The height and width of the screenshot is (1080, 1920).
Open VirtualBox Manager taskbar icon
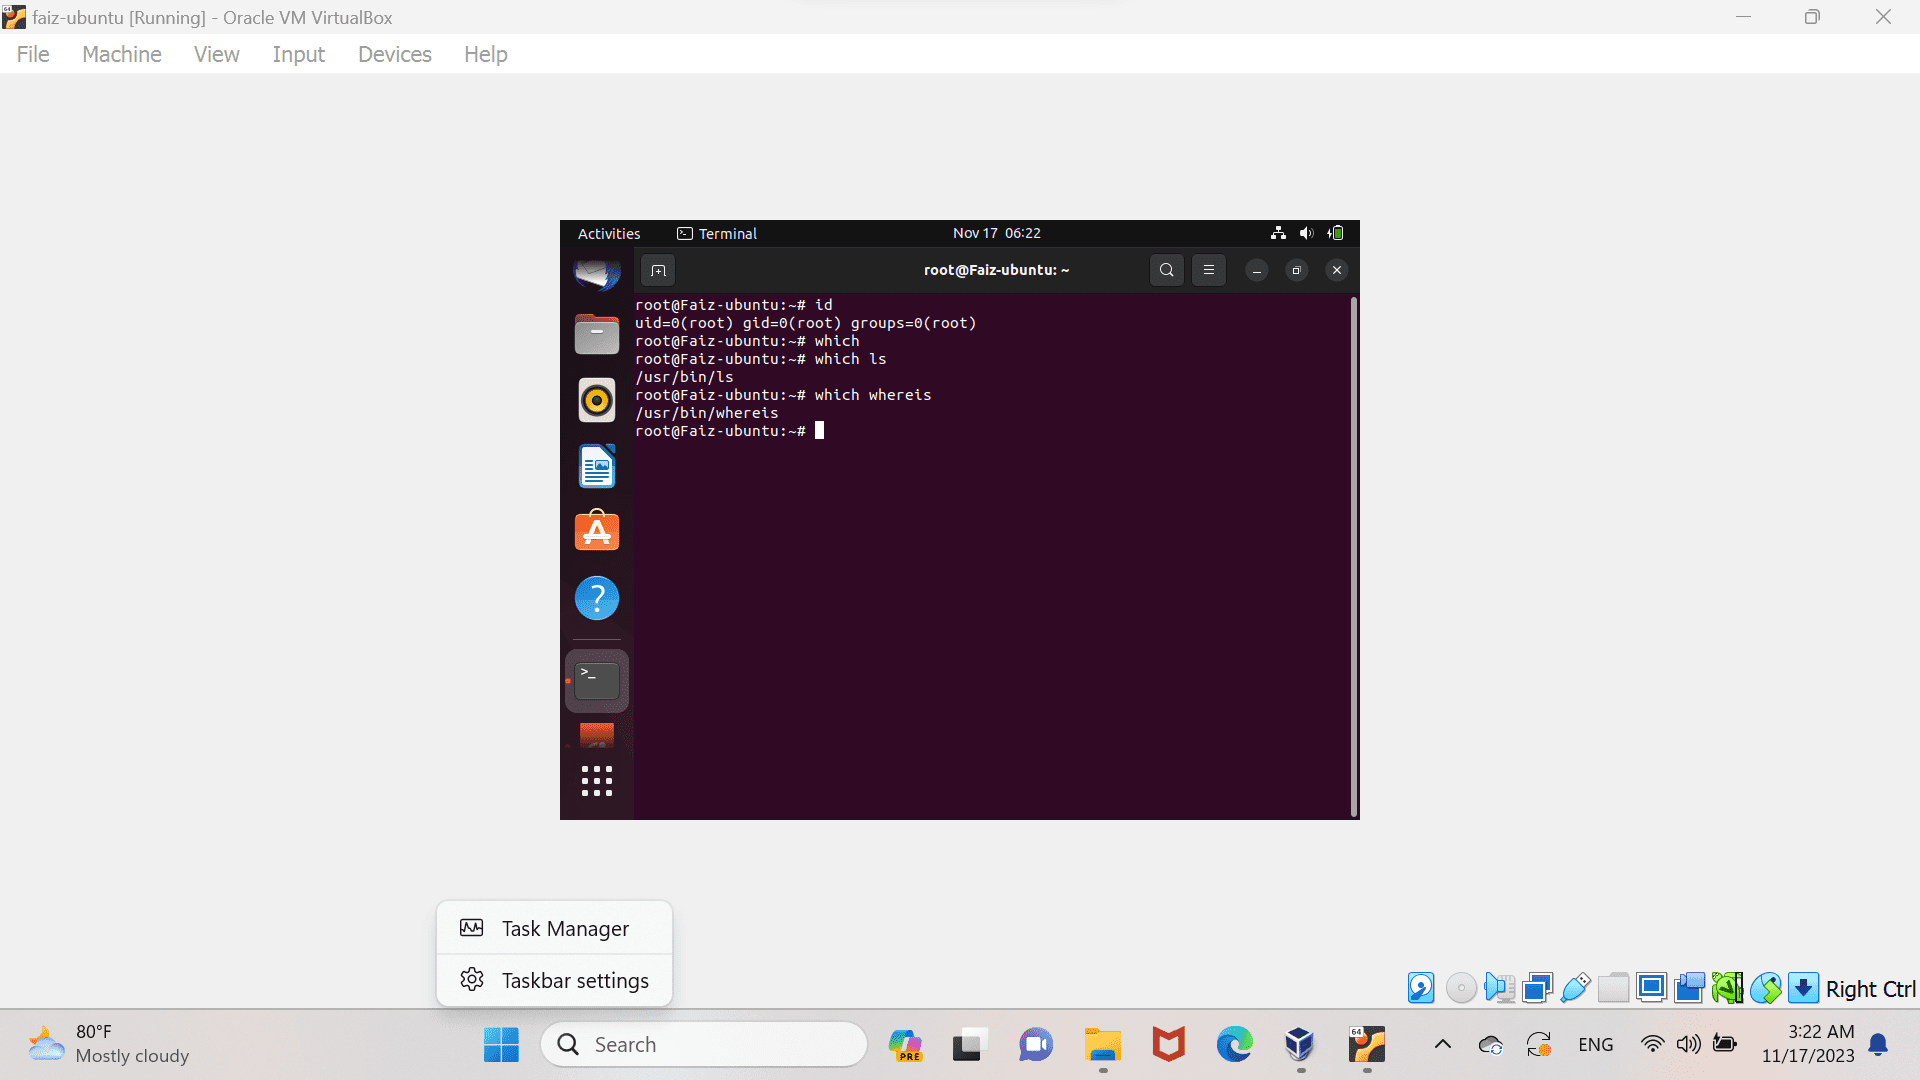tap(1300, 1045)
